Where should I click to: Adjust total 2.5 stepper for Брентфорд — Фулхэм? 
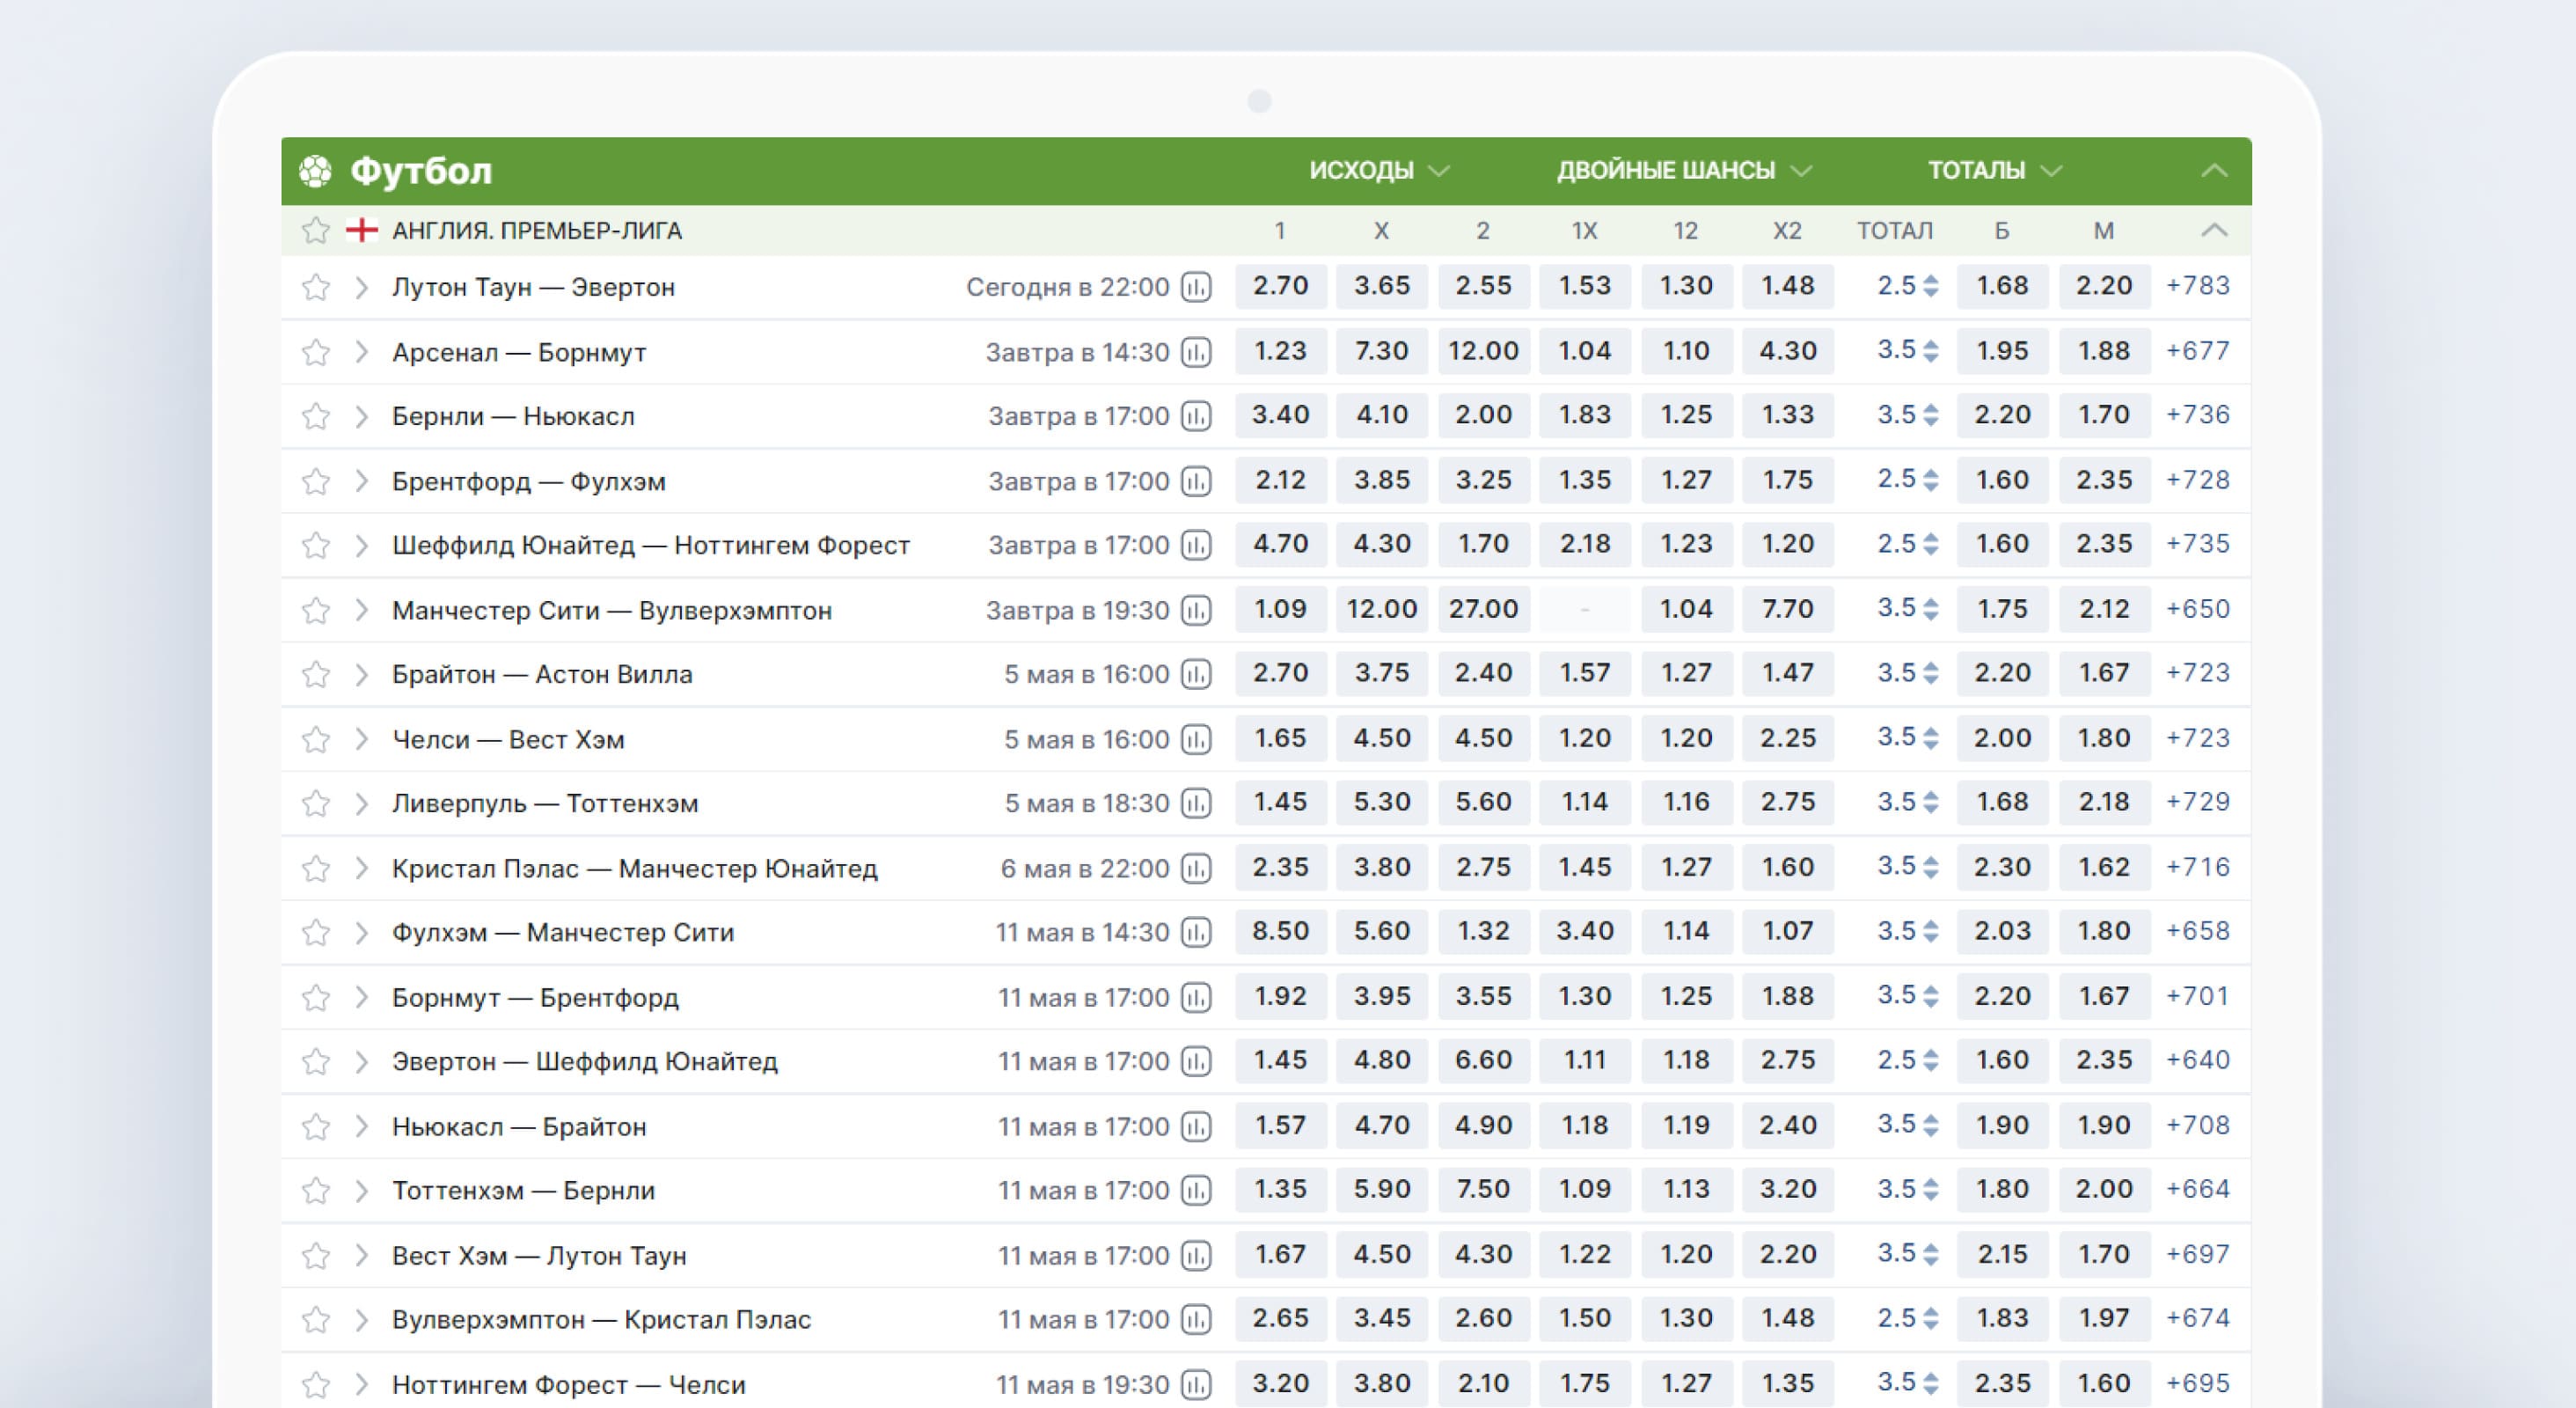click(1930, 479)
